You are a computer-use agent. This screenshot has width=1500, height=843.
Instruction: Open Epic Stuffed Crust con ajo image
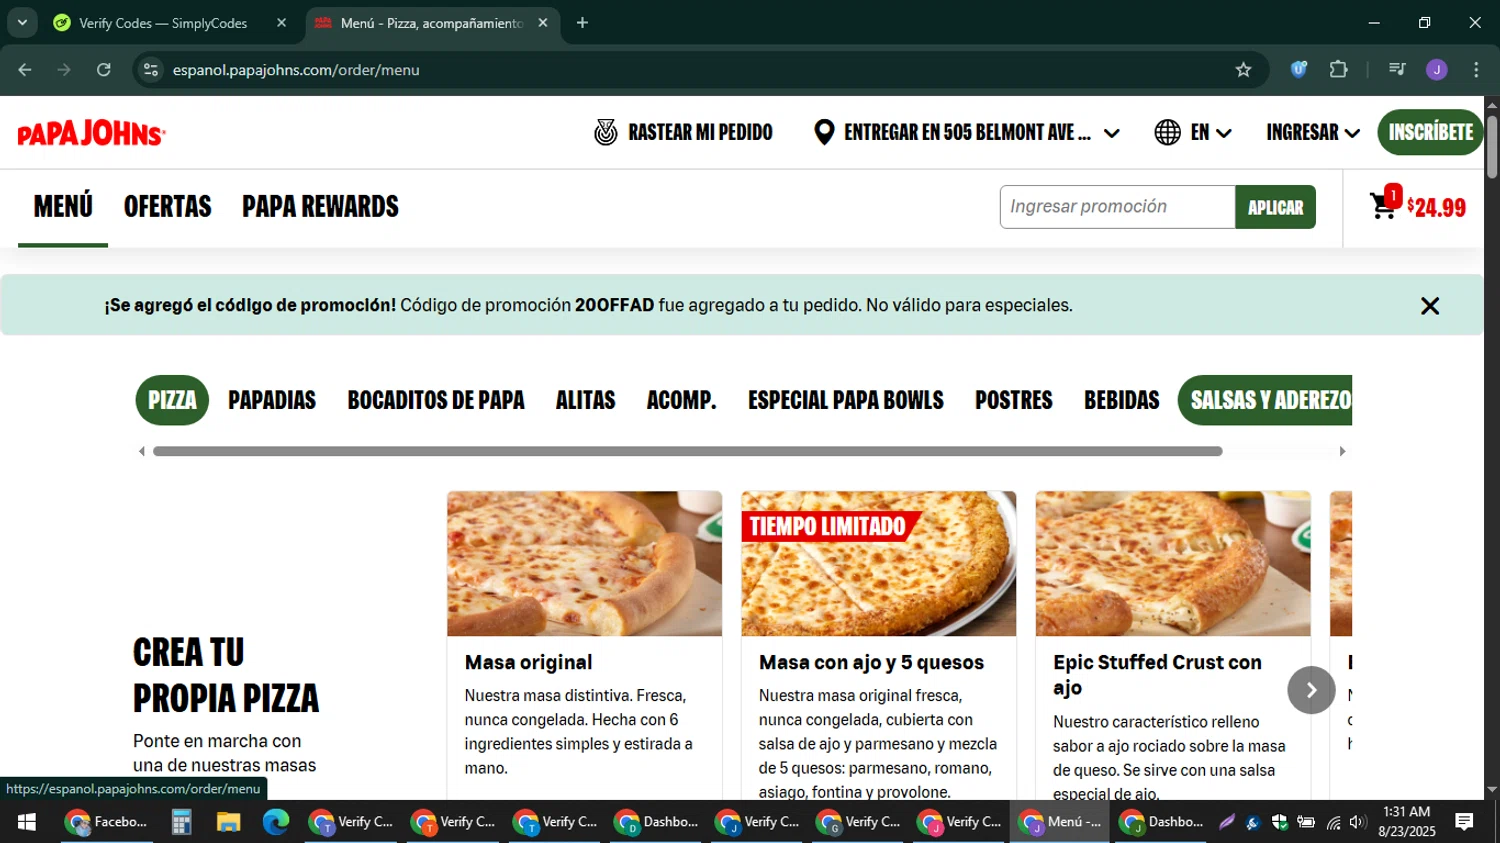click(1173, 563)
